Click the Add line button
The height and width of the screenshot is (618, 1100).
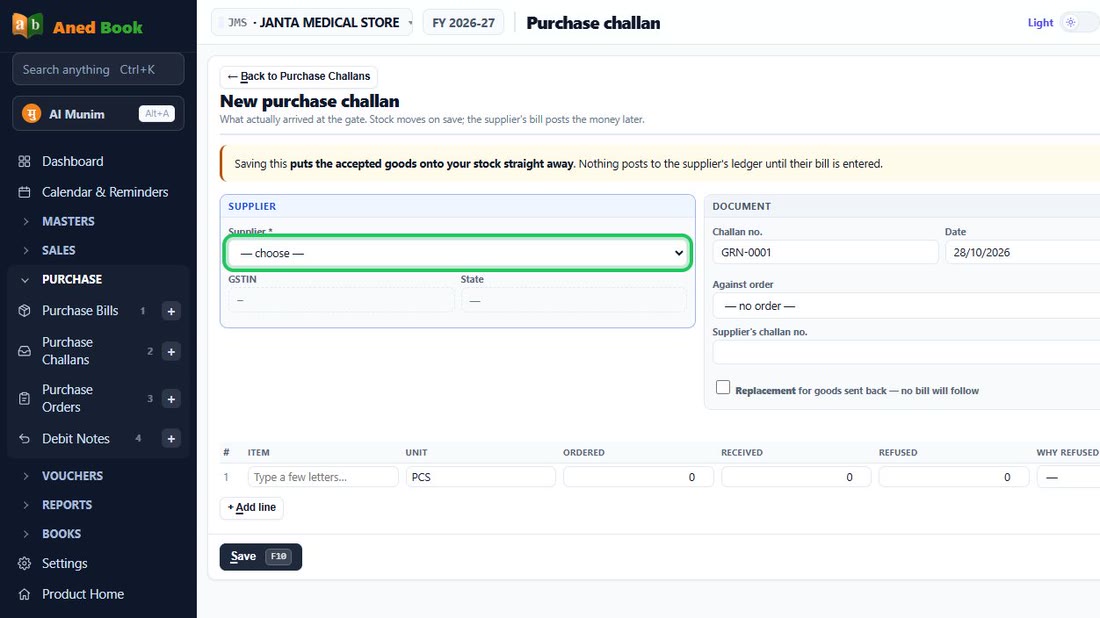pyautogui.click(x=251, y=507)
